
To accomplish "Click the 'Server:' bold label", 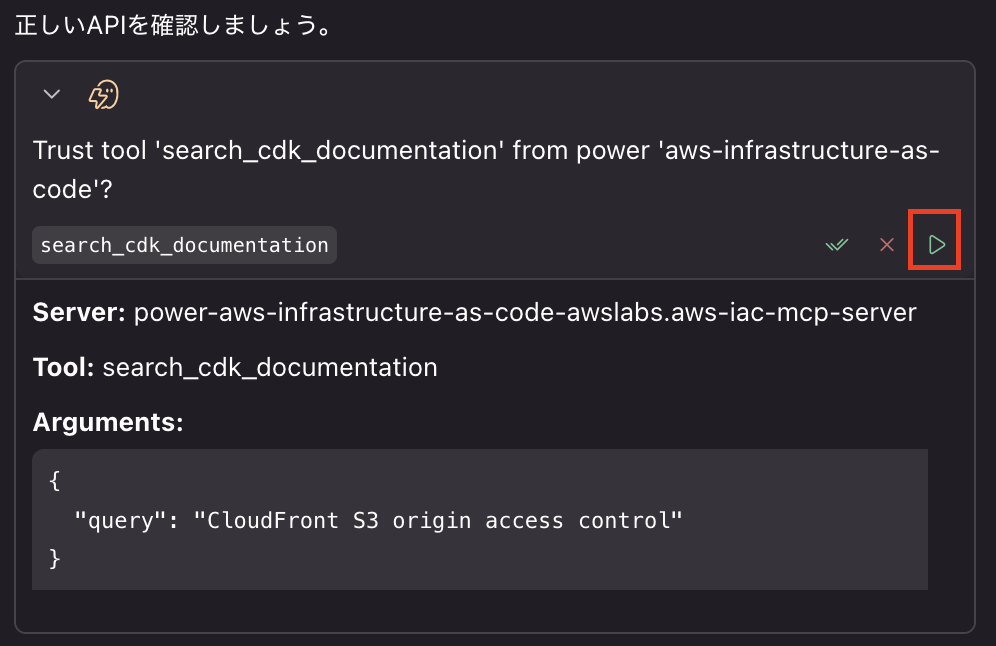I will pos(79,312).
